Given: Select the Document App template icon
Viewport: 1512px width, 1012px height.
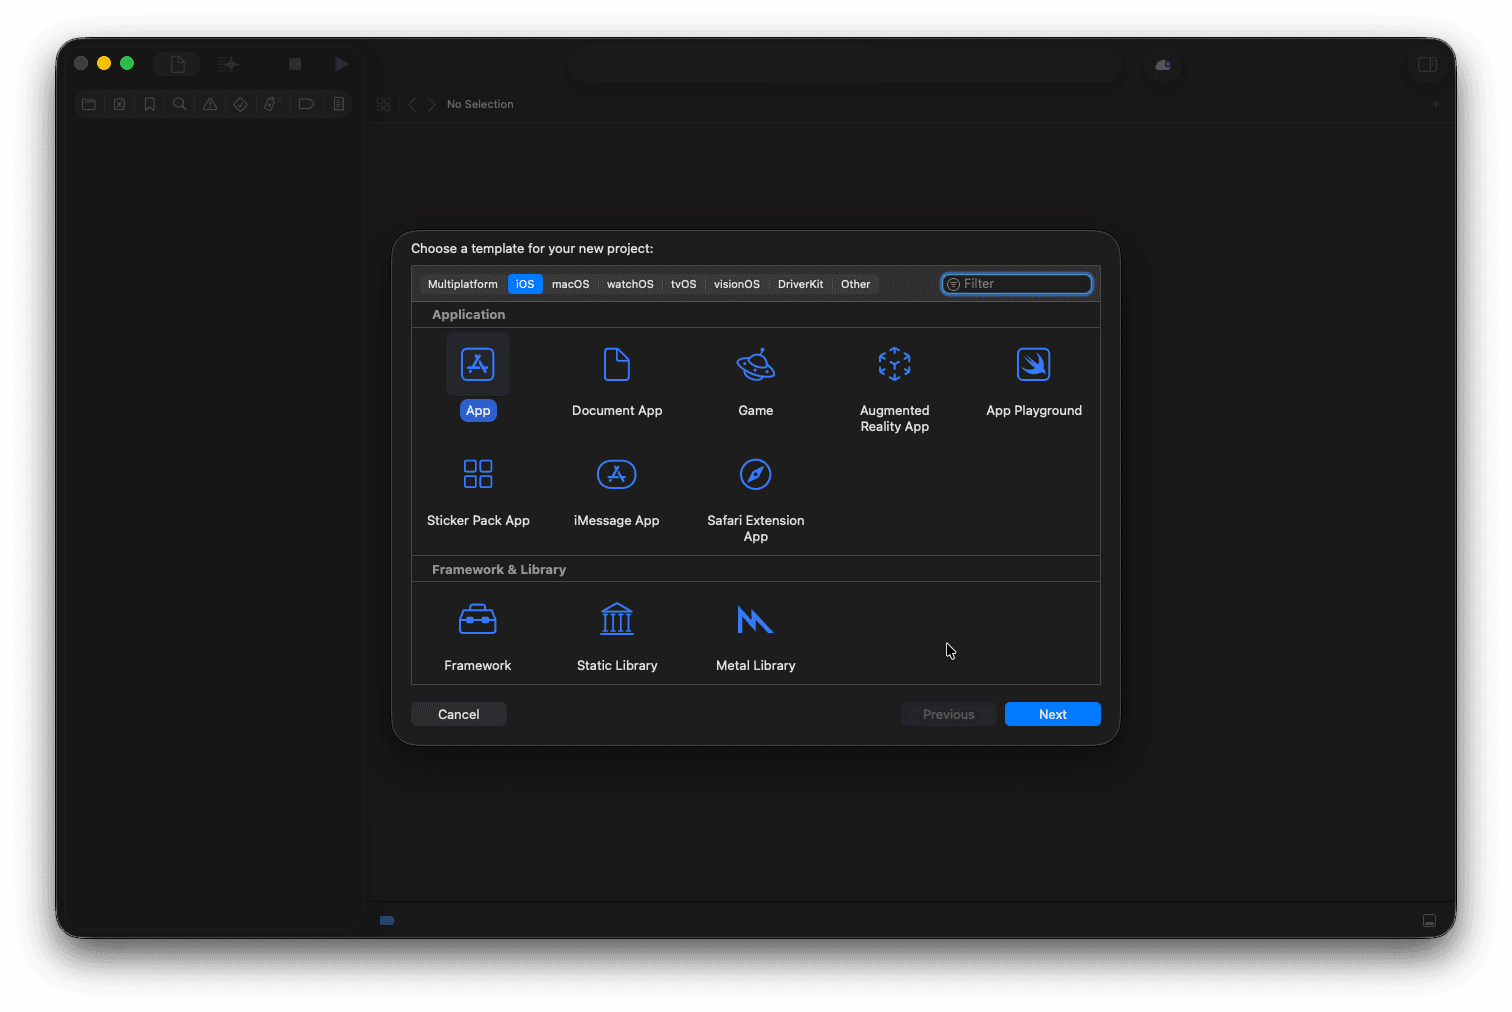Looking at the screenshot, I should [617, 365].
